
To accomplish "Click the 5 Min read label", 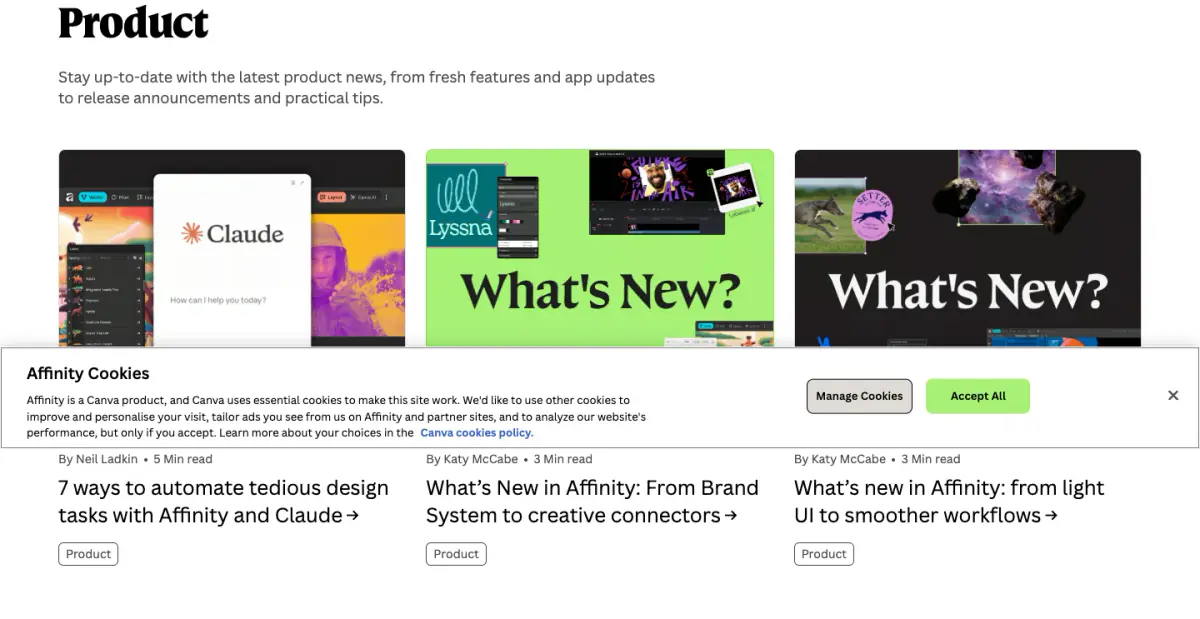I will tap(183, 459).
